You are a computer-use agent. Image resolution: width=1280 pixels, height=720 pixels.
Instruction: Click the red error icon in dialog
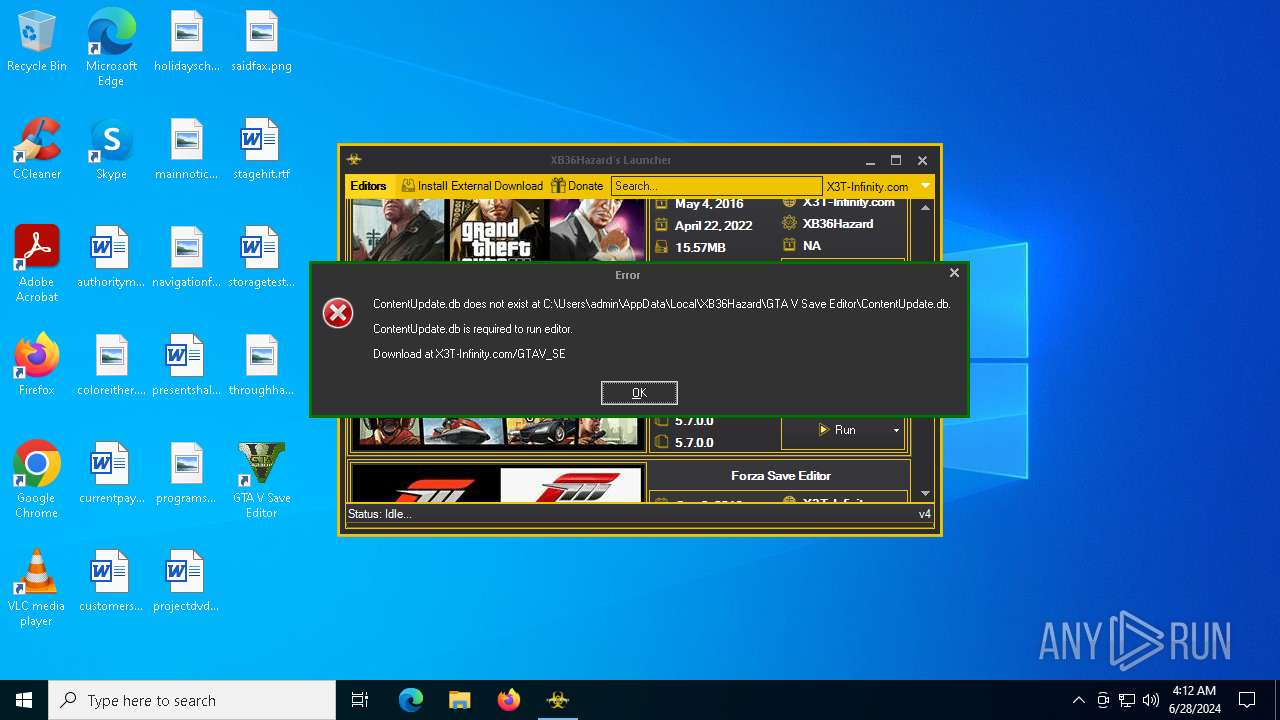point(338,313)
